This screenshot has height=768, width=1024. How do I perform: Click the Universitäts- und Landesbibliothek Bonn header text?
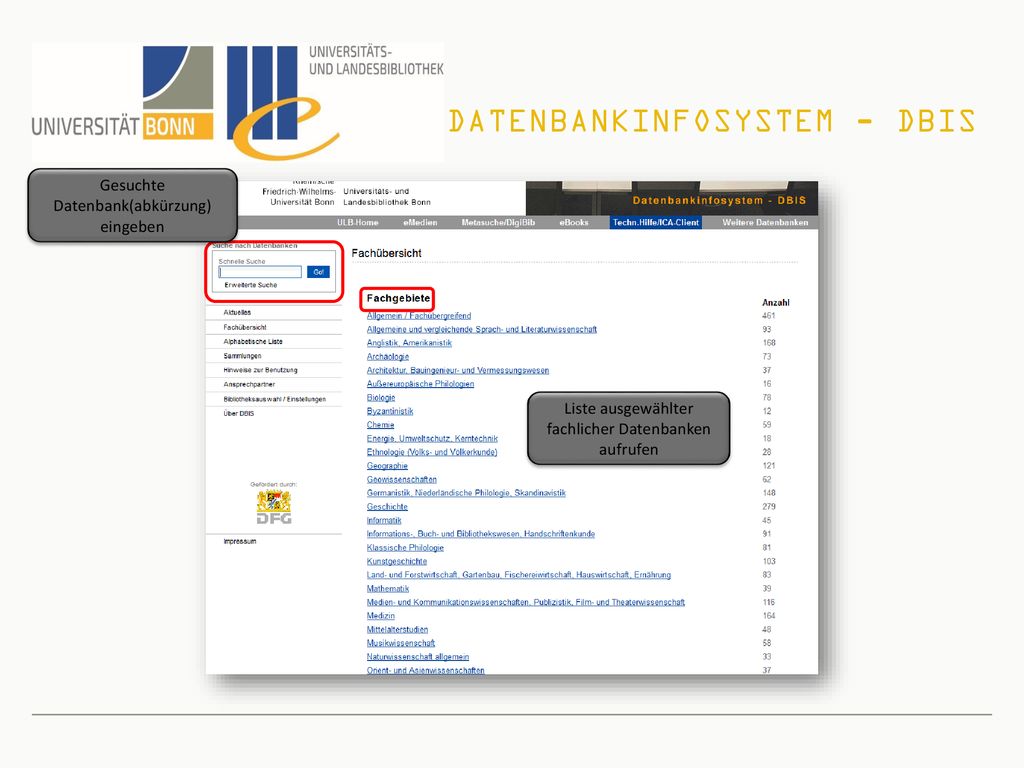point(387,197)
